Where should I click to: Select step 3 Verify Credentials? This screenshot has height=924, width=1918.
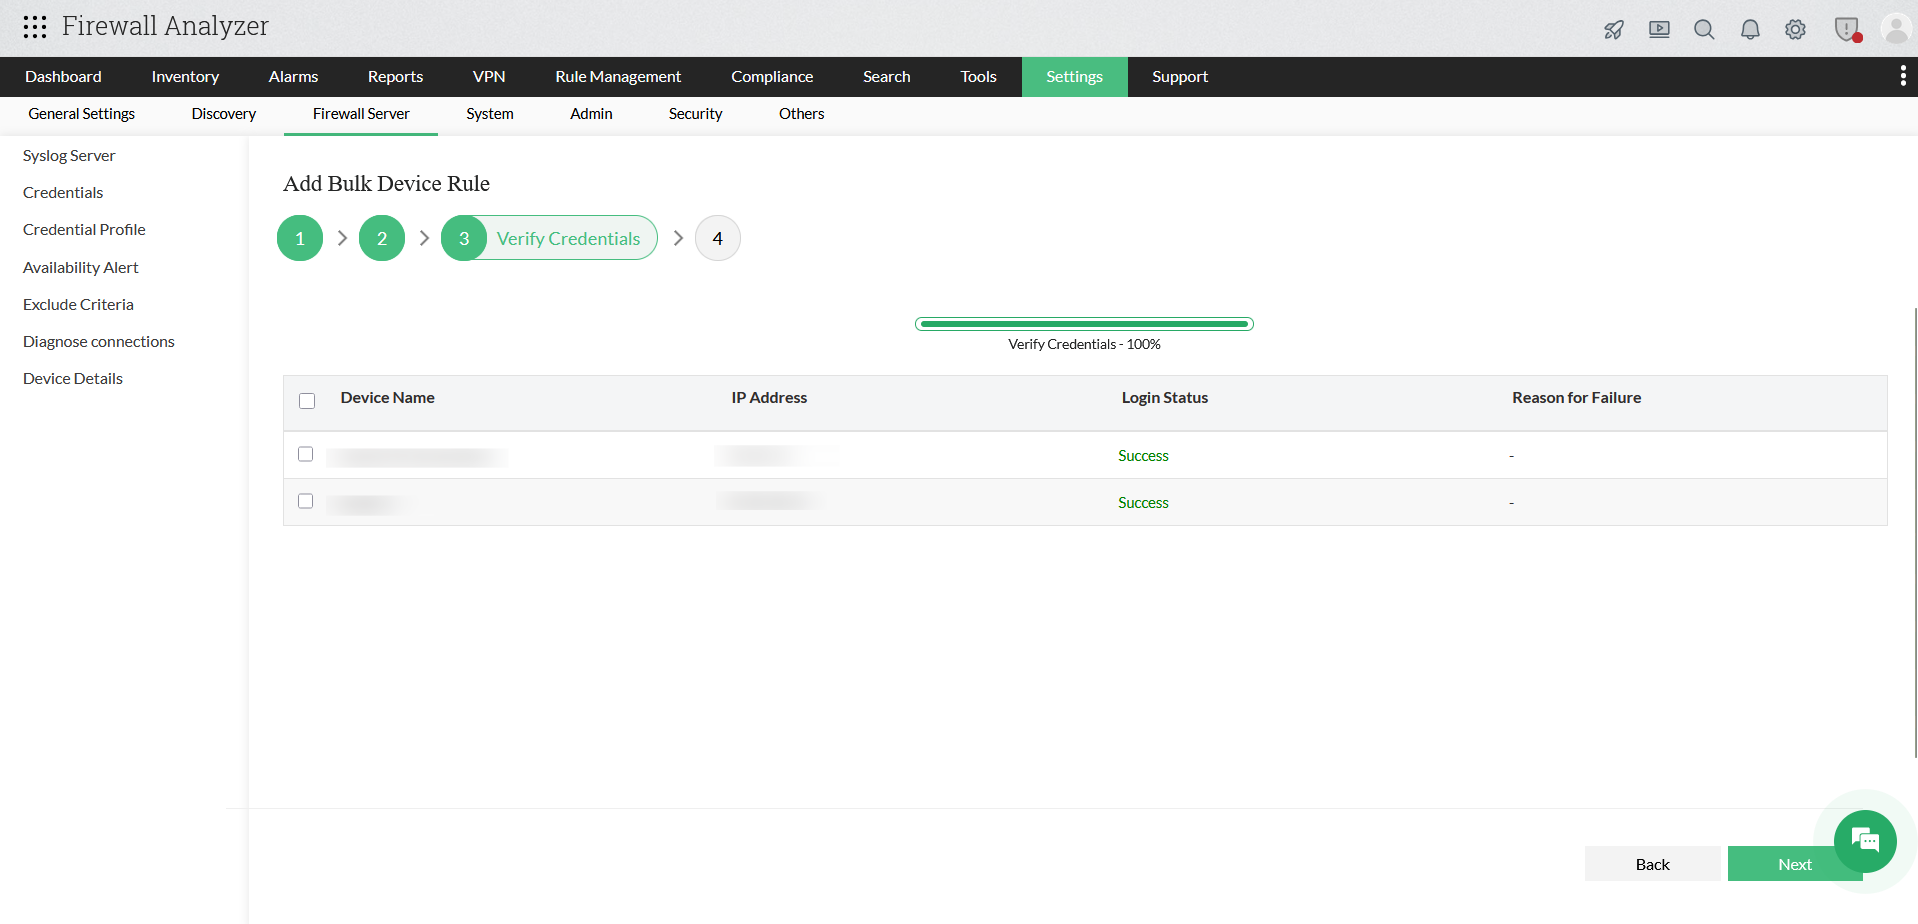pos(549,238)
